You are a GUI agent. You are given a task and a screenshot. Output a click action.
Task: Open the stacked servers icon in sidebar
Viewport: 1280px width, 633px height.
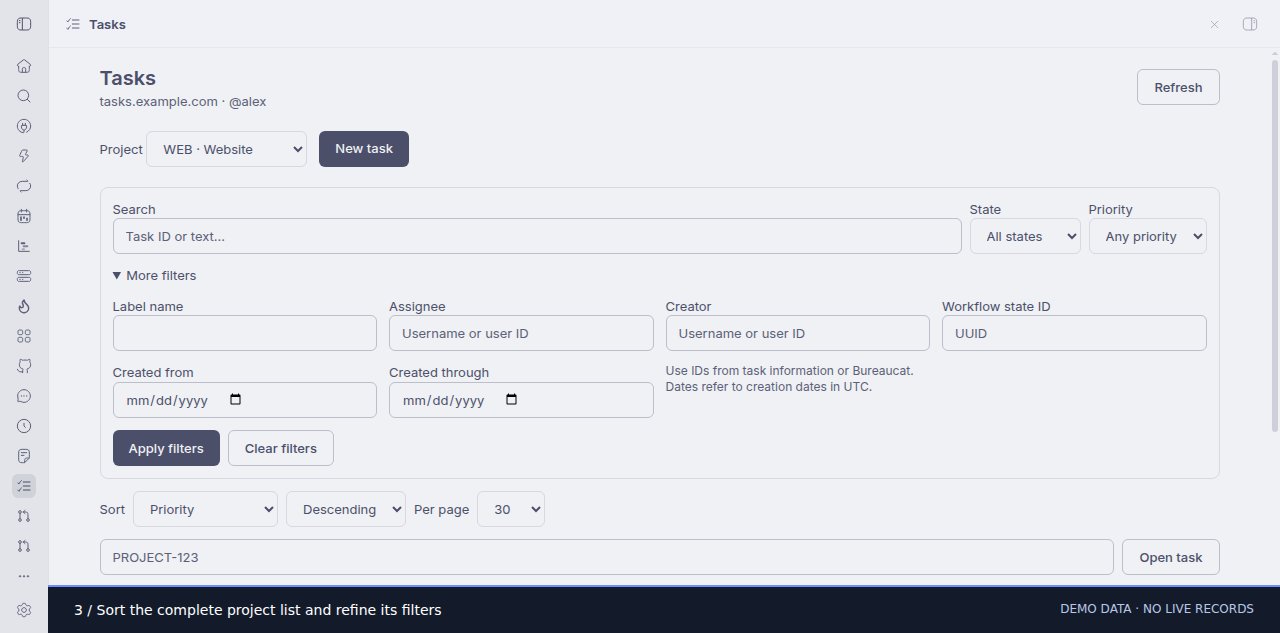pyautogui.click(x=24, y=276)
